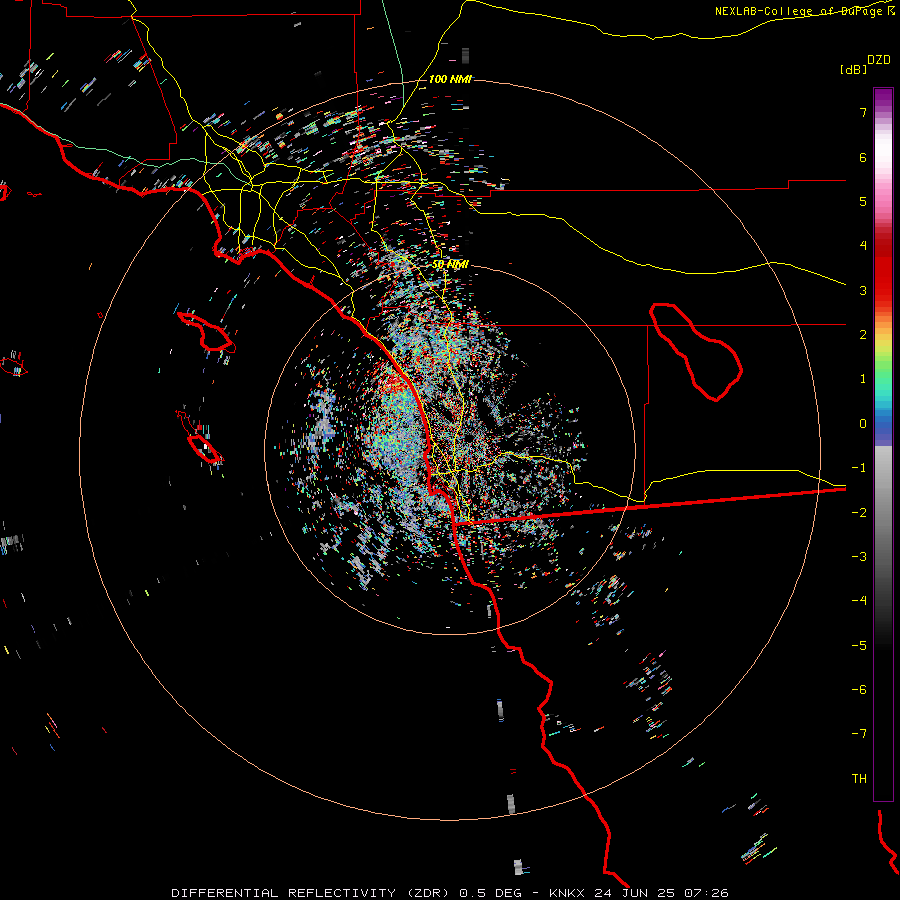Click the 0 value on the color scale

(863, 424)
